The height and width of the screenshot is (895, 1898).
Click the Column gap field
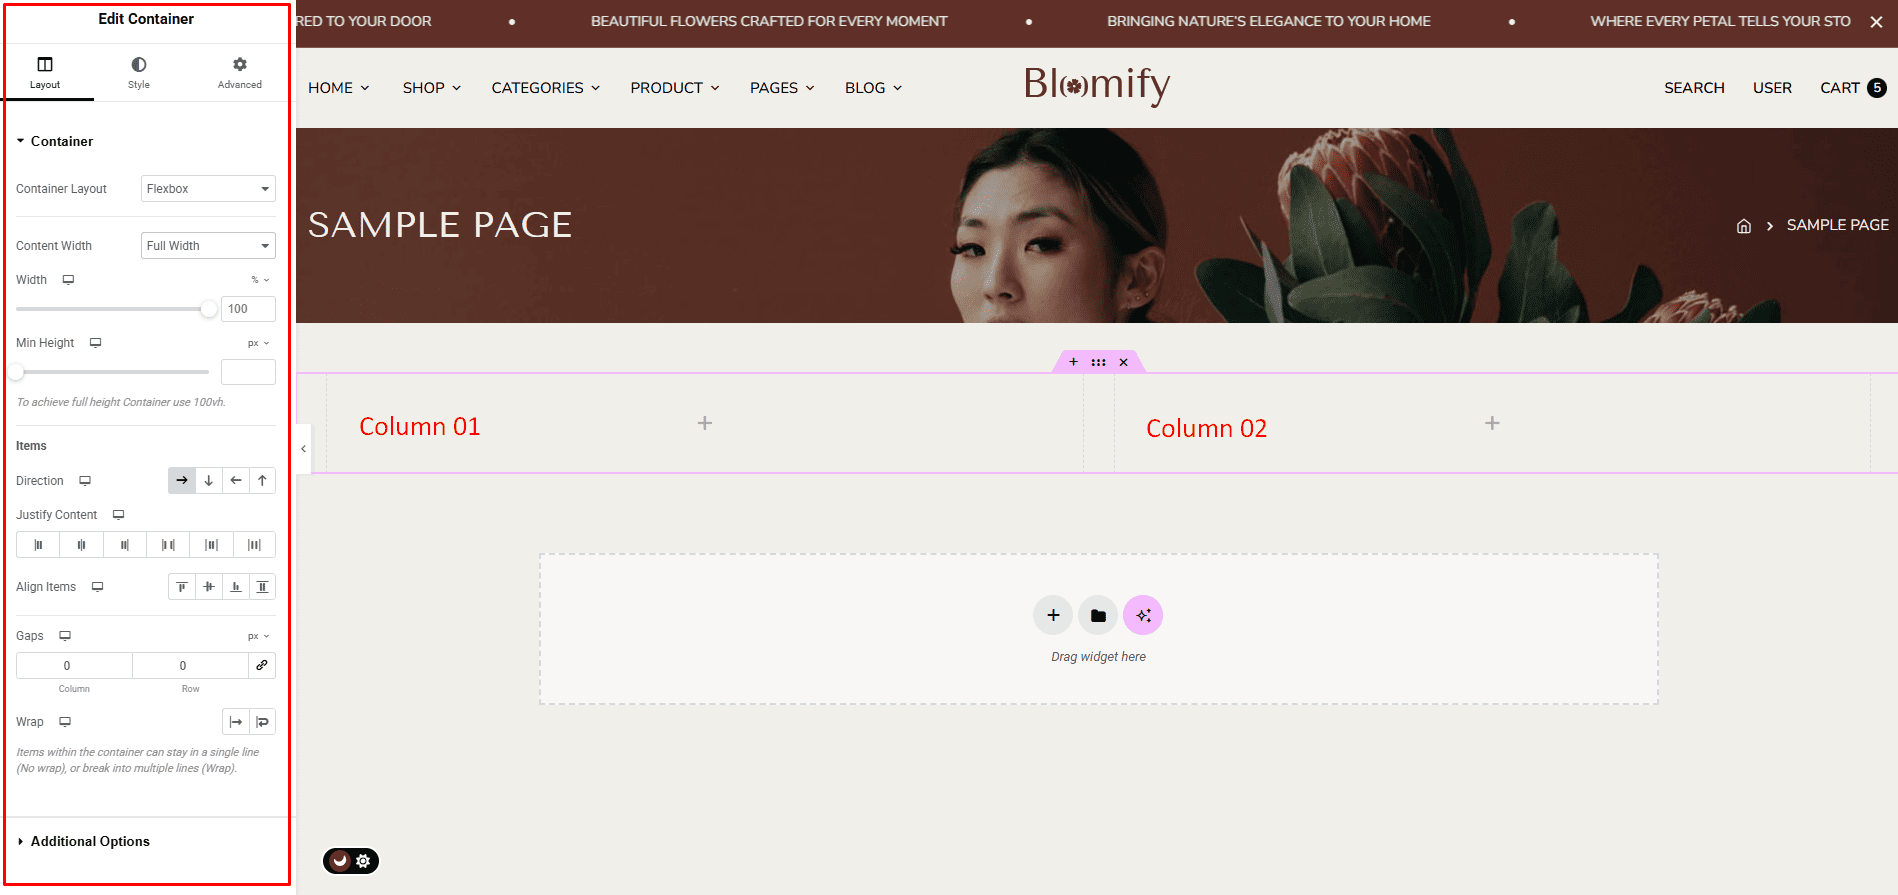click(x=74, y=665)
